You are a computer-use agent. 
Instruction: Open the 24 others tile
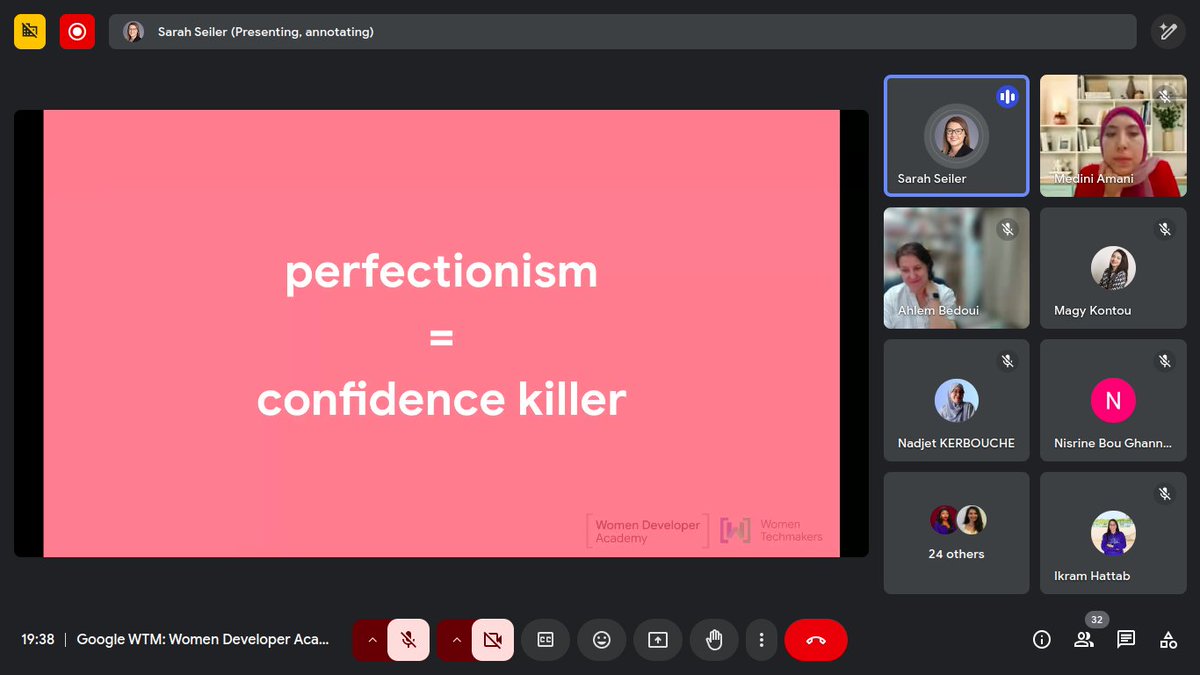957,533
